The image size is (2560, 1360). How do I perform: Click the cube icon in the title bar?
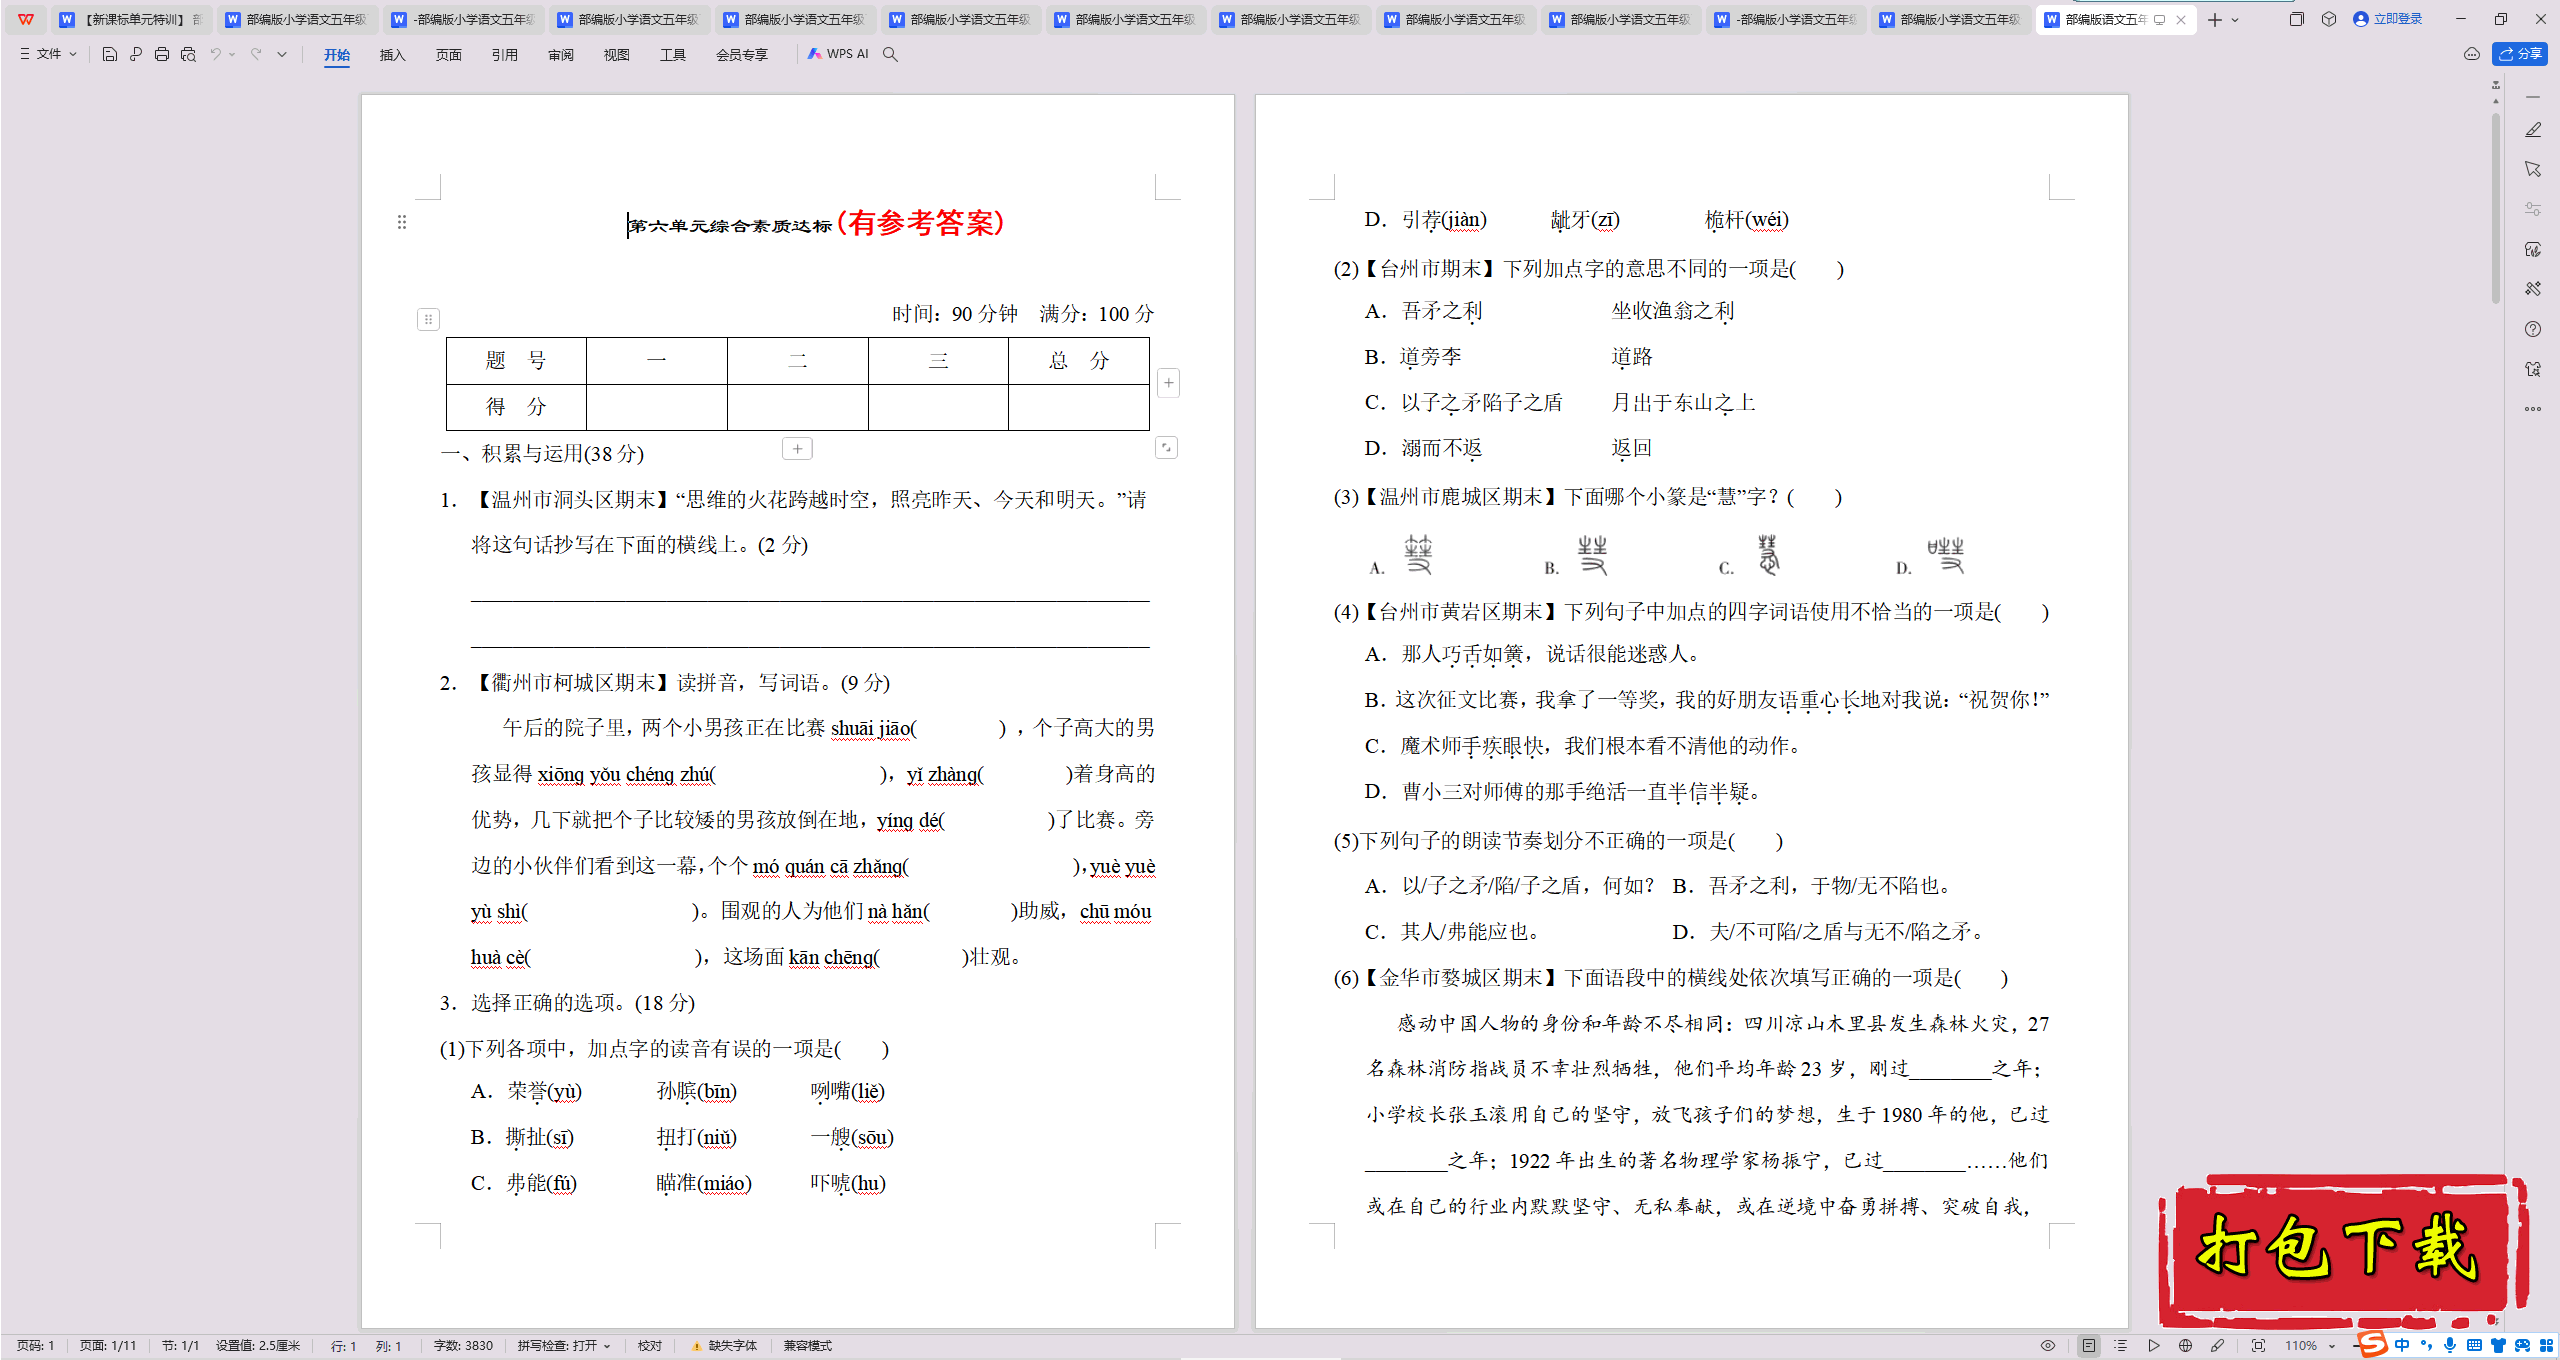(x=2329, y=19)
